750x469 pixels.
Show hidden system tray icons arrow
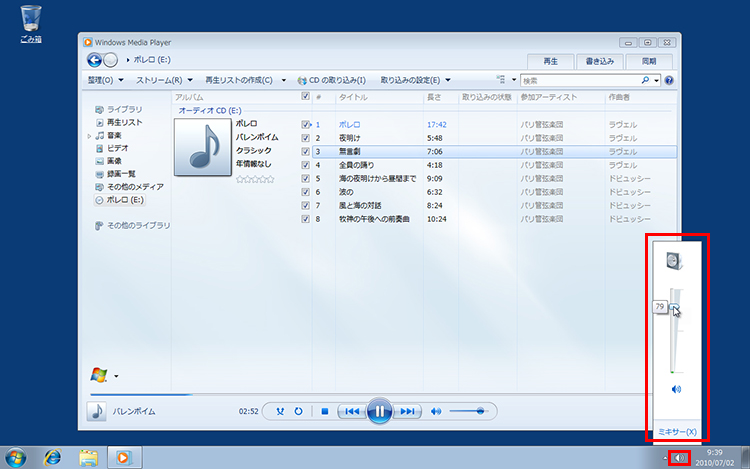(665, 458)
